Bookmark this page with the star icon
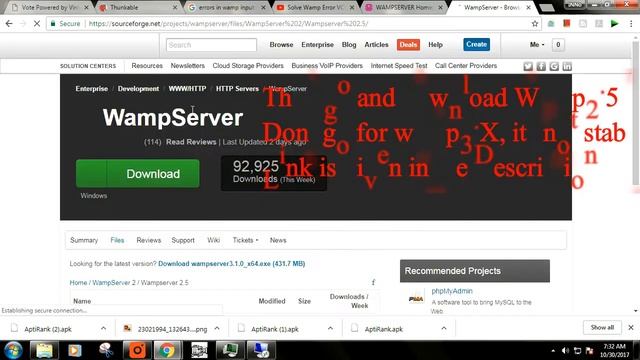 tap(535, 24)
